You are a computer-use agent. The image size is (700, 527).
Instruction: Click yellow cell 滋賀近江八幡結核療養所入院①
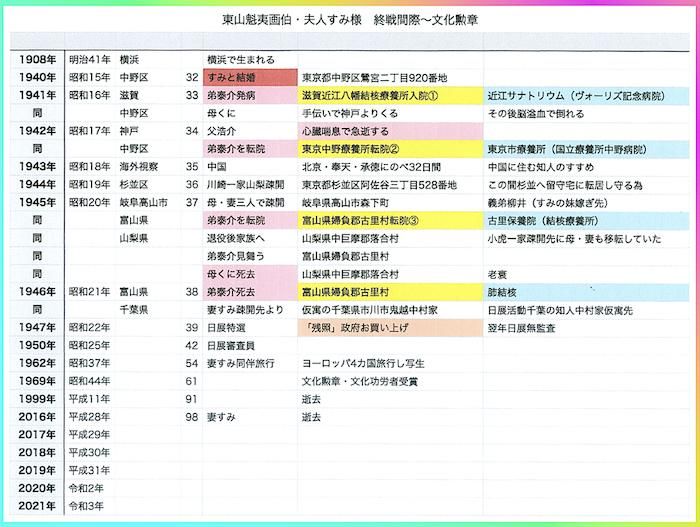[x=391, y=95]
